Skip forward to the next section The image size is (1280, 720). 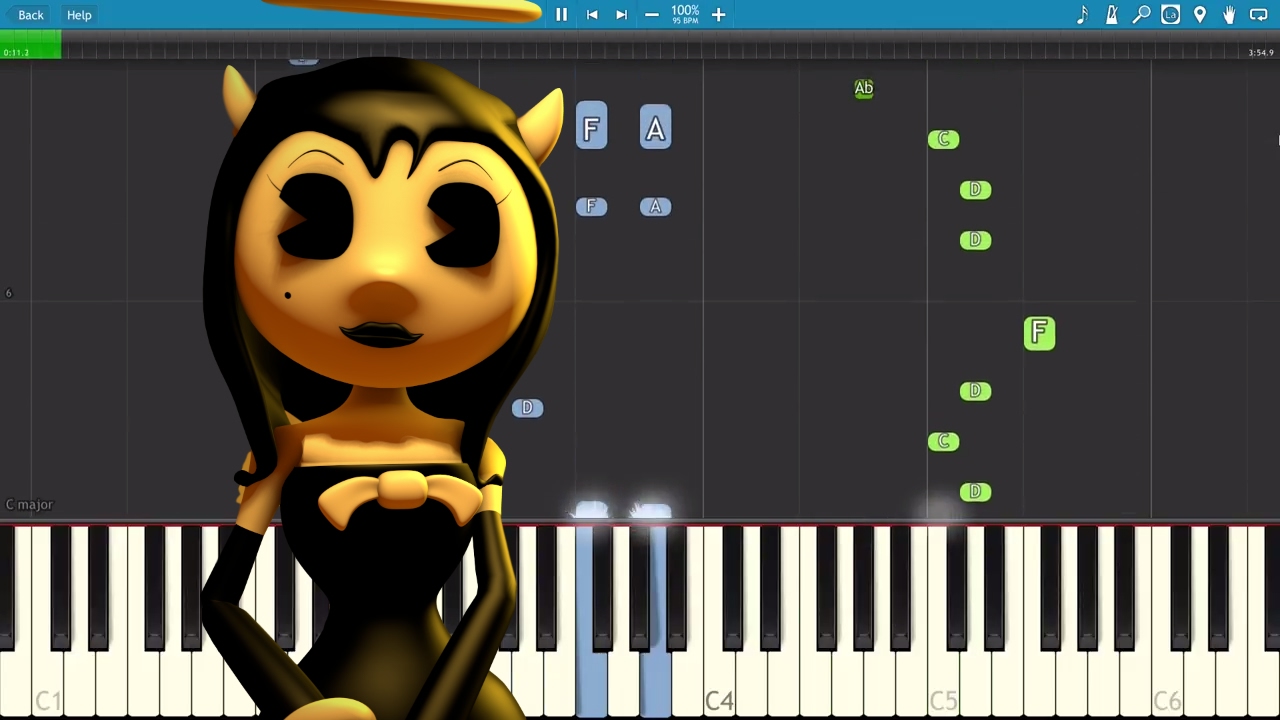tap(621, 15)
